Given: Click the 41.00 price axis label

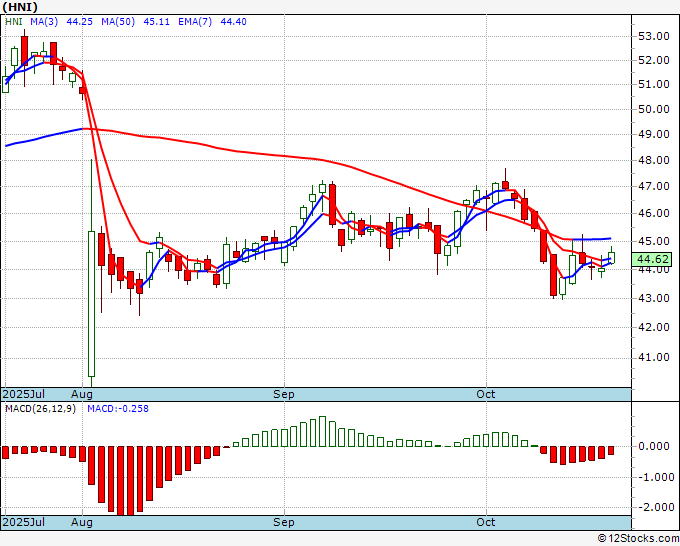Looking at the screenshot, I should tap(654, 357).
